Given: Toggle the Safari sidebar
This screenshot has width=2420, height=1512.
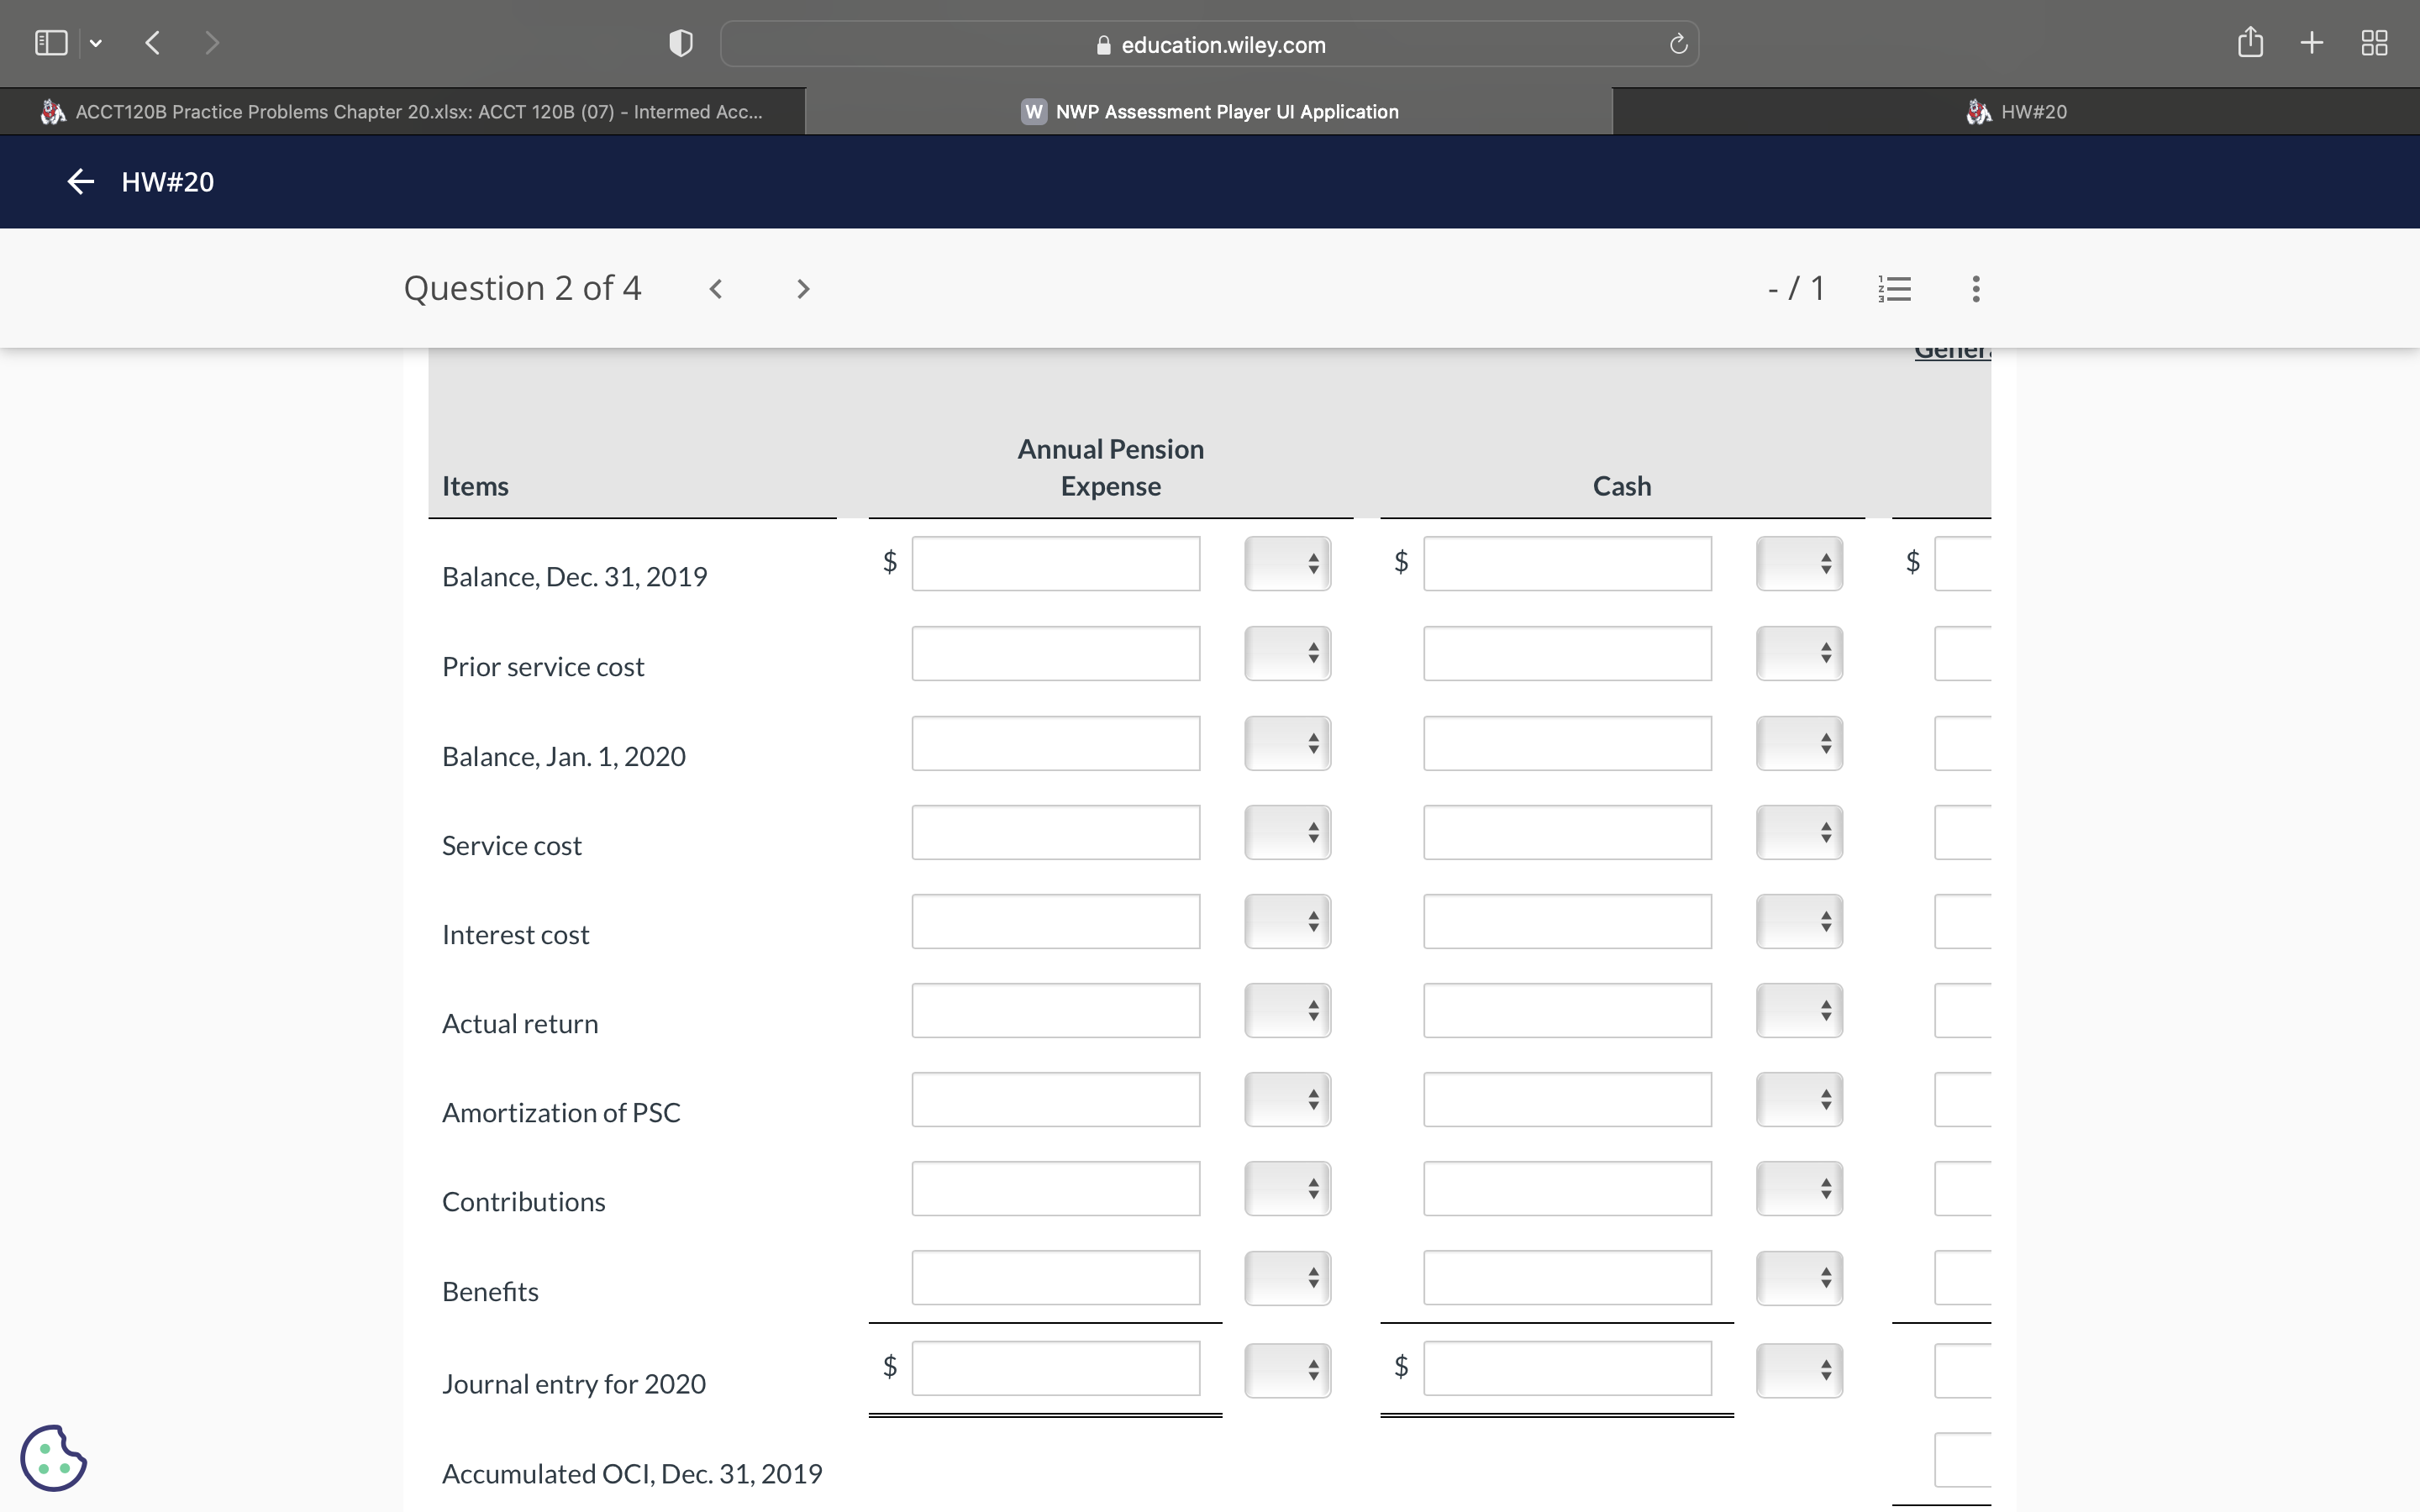Looking at the screenshot, I should click(50, 42).
